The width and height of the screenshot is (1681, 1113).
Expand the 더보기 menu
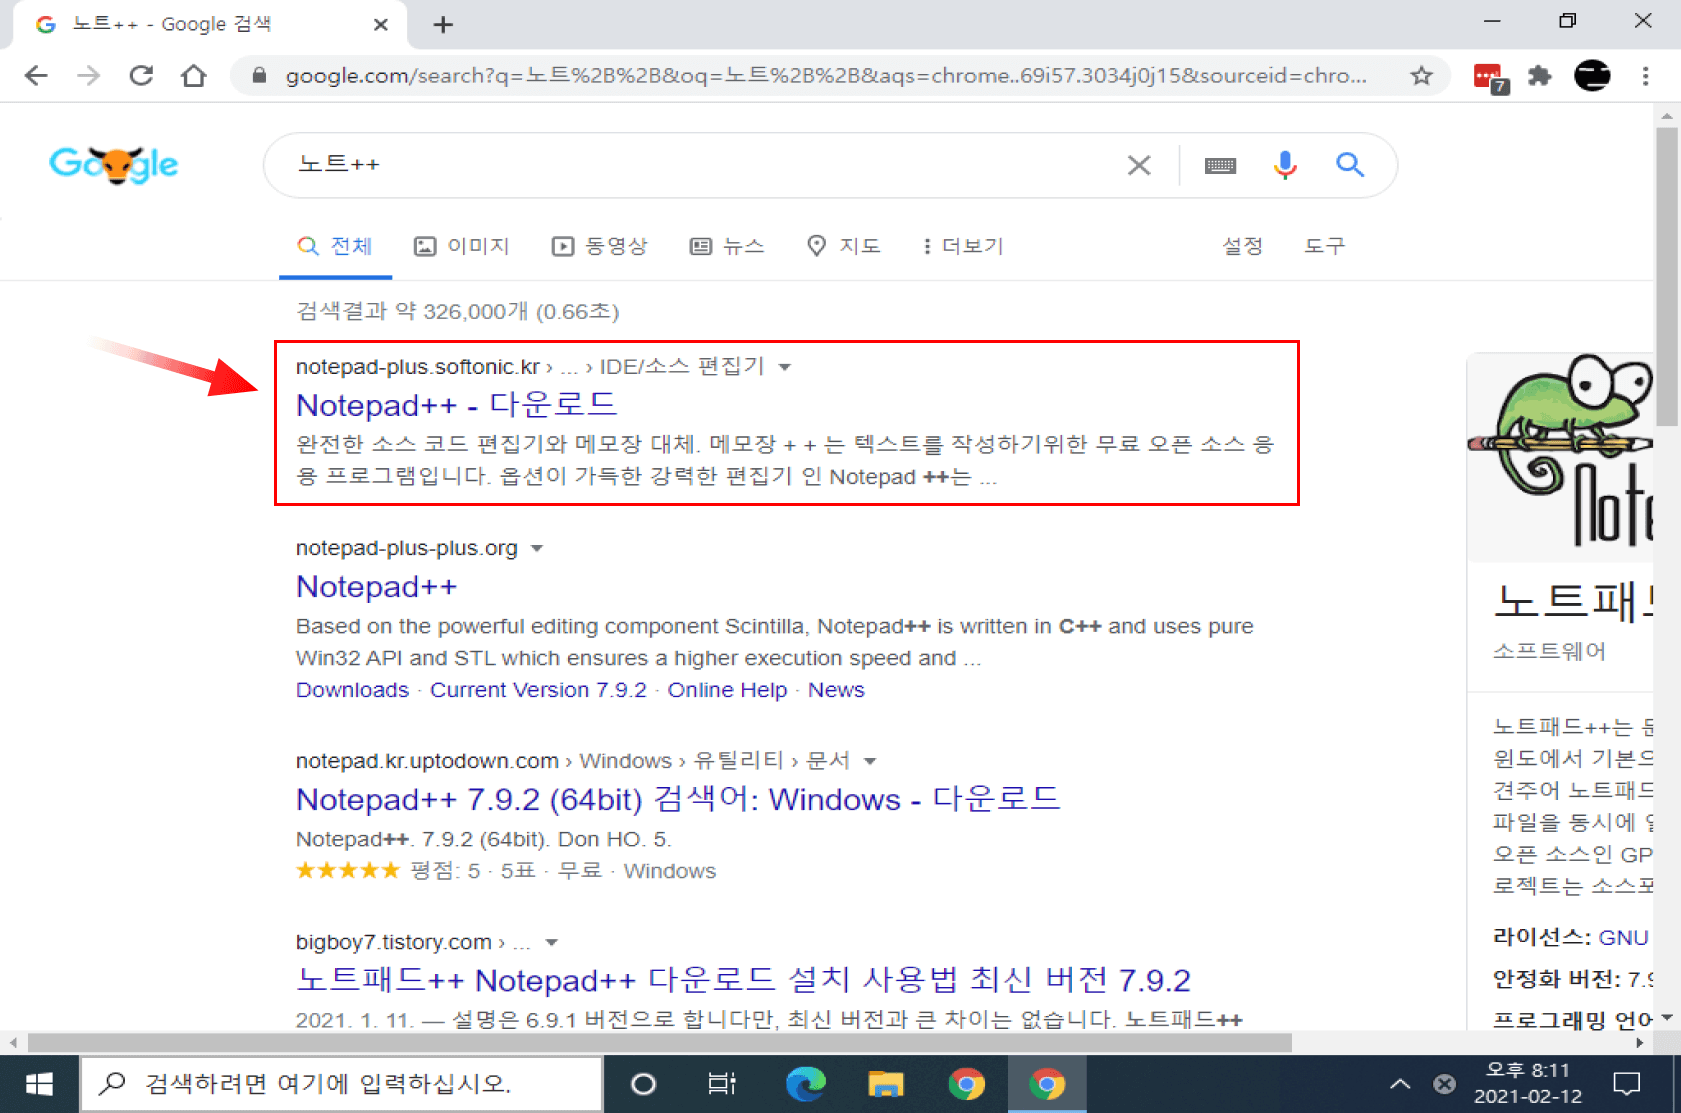(x=963, y=246)
